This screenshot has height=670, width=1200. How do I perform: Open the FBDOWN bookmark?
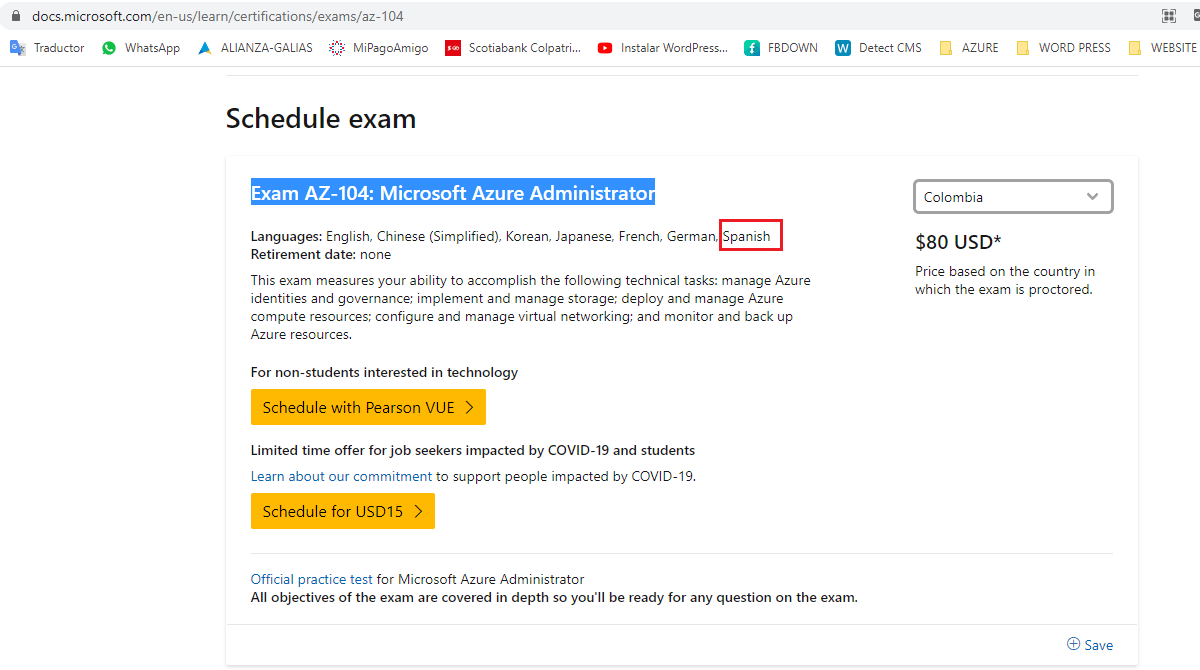pyautogui.click(x=781, y=47)
